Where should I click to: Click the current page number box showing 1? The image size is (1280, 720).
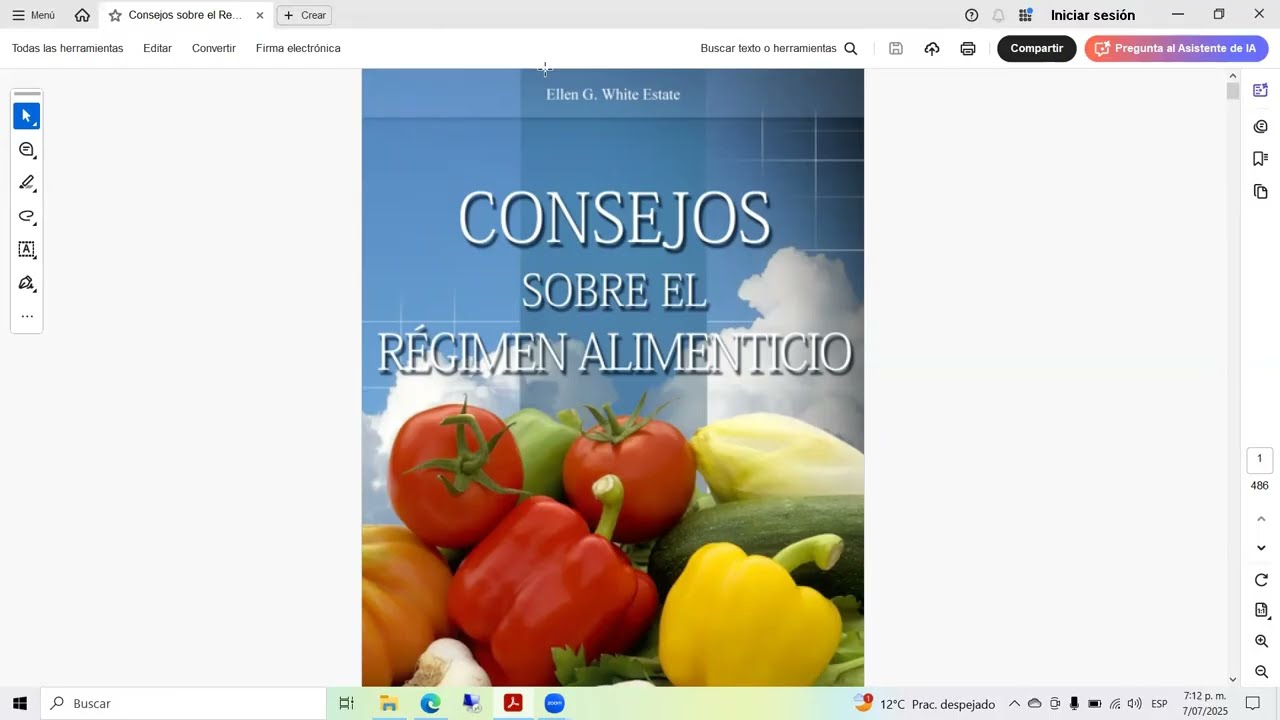click(1260, 459)
